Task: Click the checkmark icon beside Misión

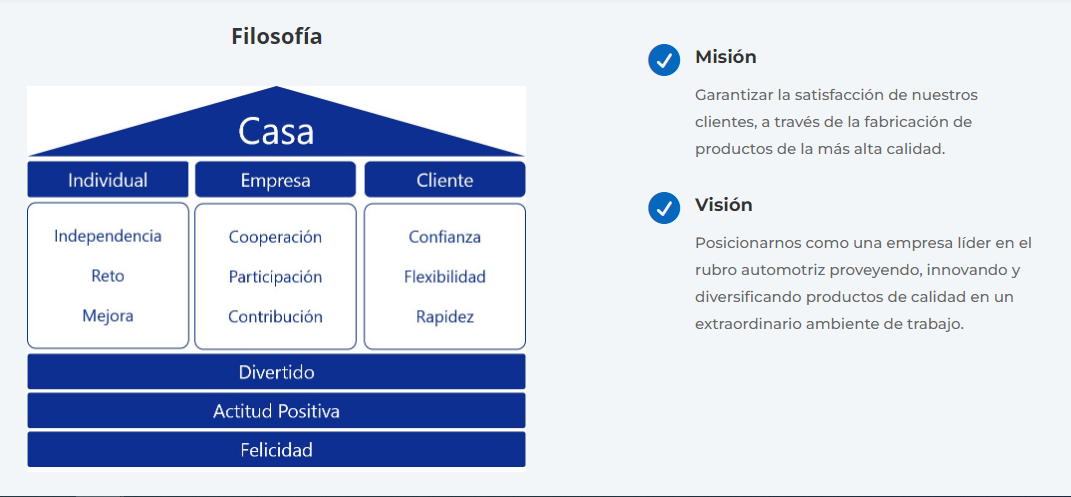Action: (x=664, y=60)
